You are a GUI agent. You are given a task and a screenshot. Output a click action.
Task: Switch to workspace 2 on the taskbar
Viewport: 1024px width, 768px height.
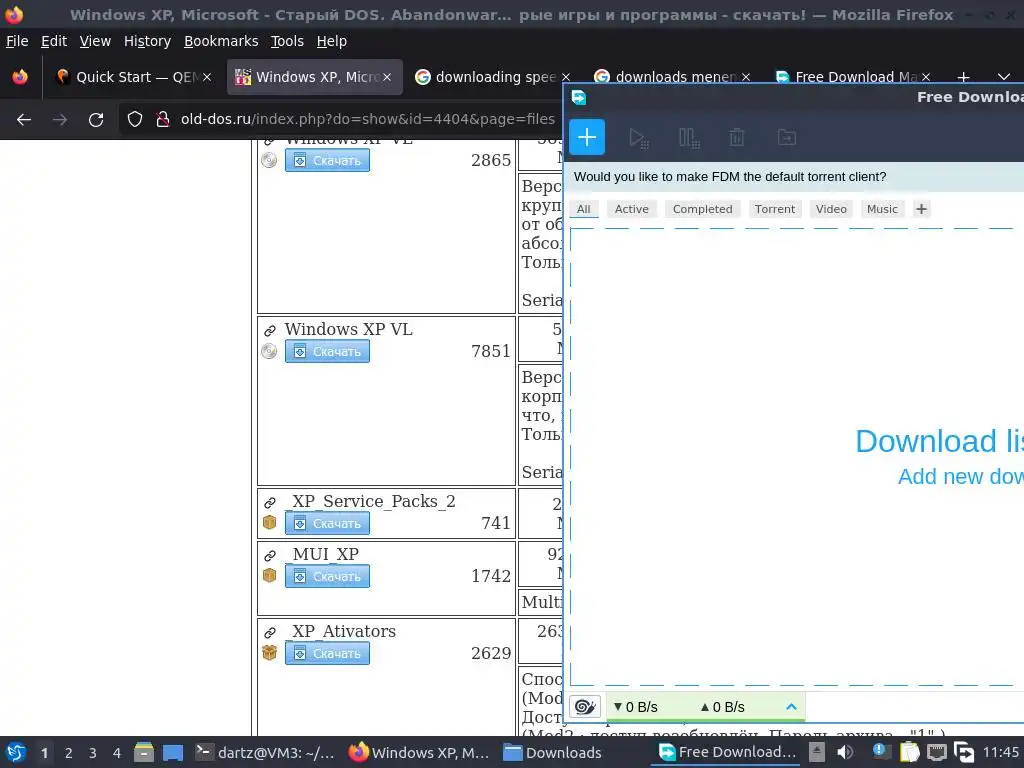68,753
